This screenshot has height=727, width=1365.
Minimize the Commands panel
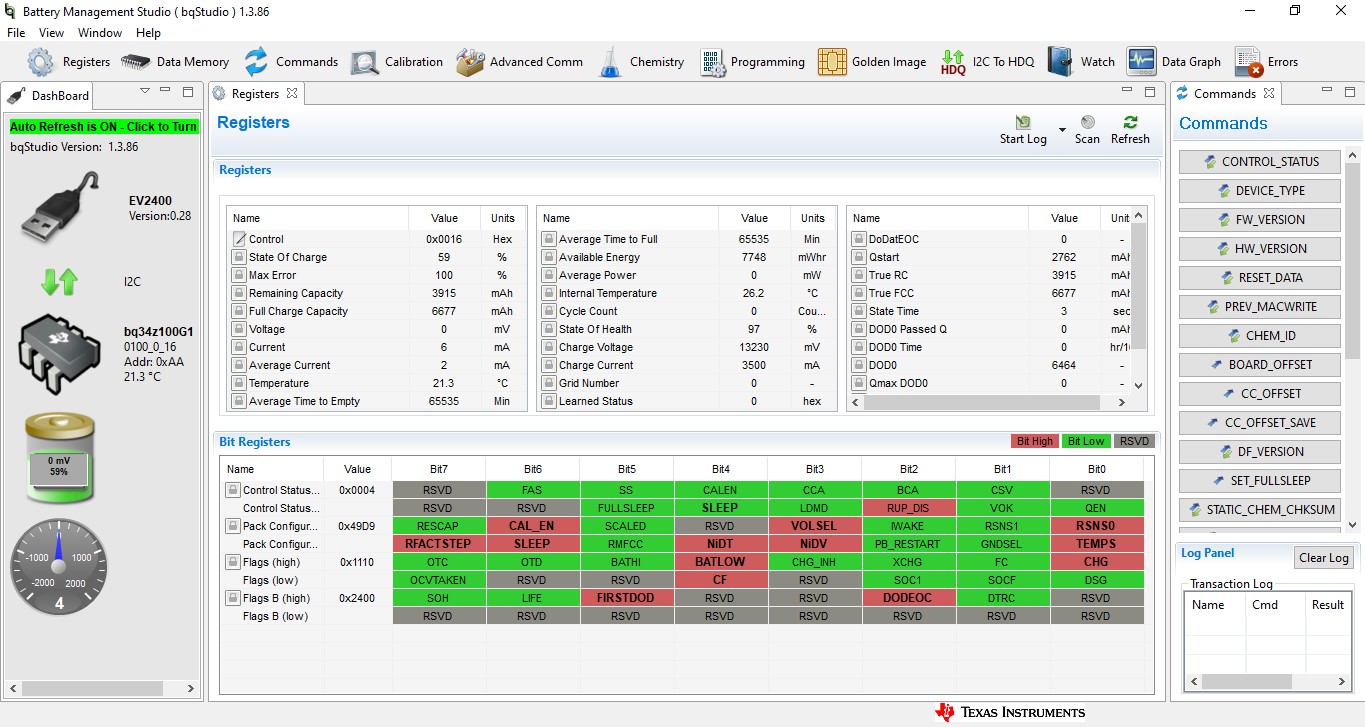point(1326,91)
